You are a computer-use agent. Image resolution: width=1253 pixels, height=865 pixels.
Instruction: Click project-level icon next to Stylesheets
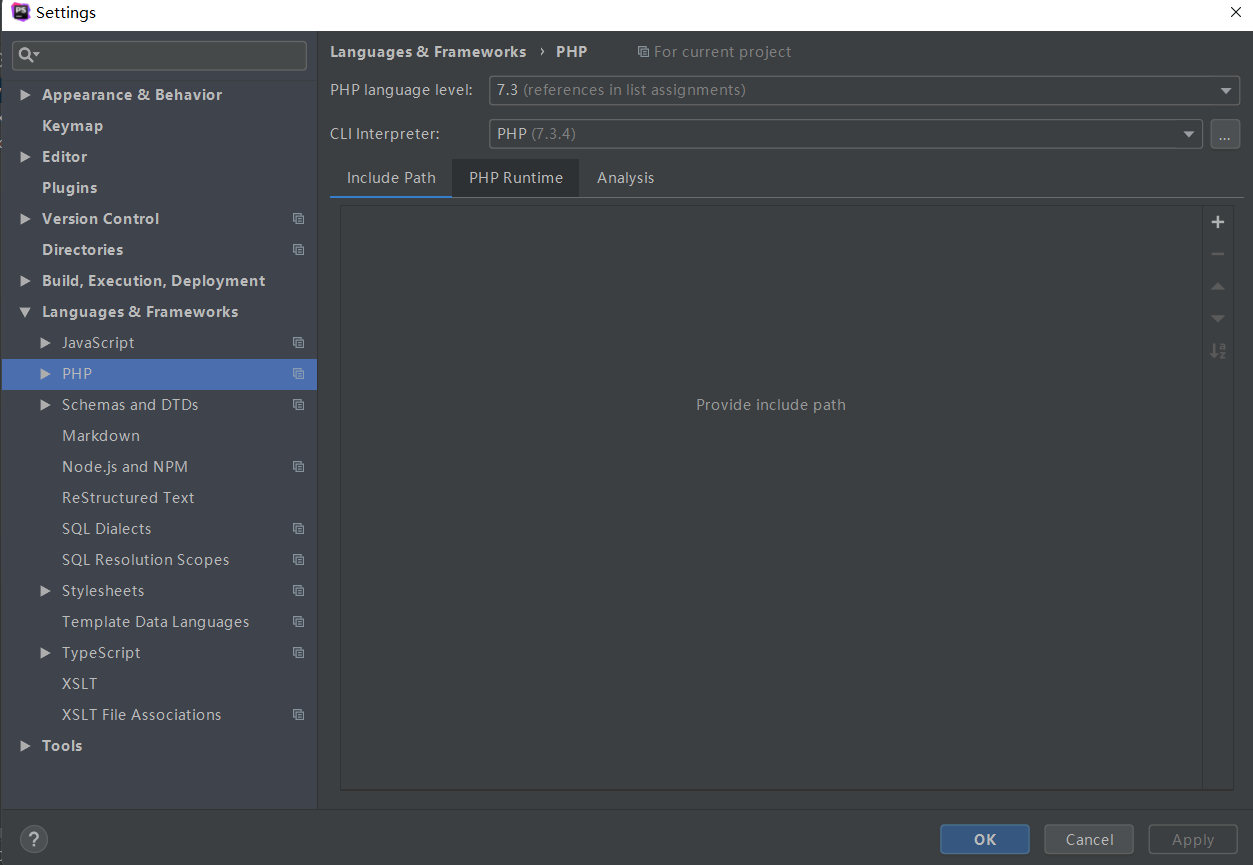(x=298, y=591)
